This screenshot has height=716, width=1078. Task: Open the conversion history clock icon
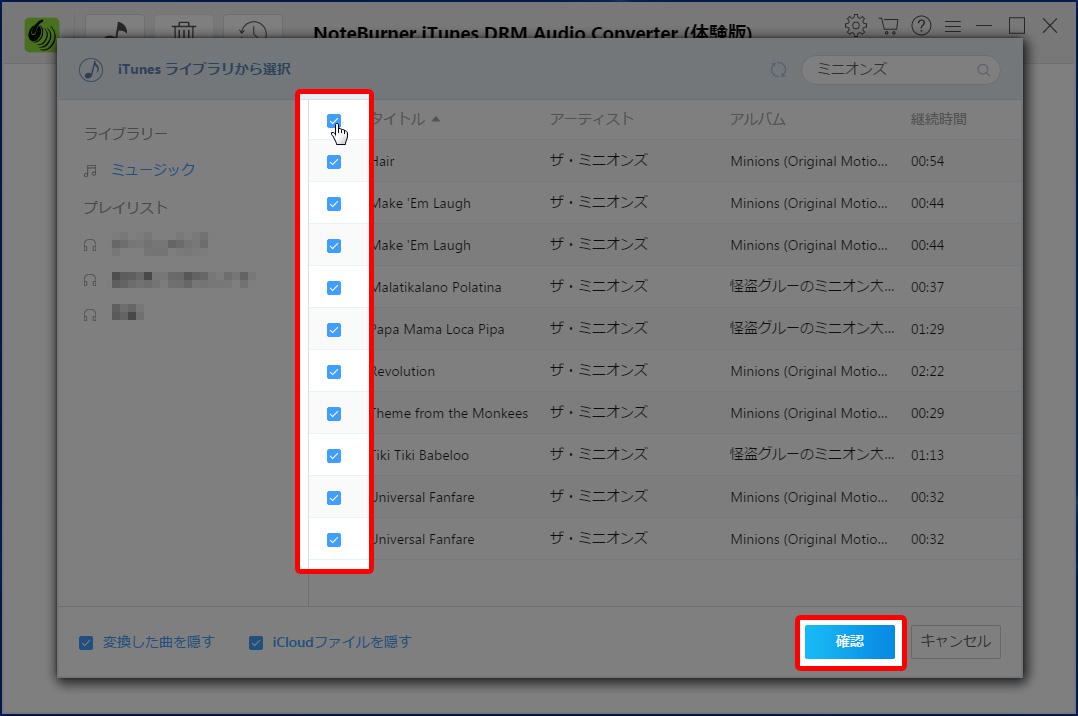(252, 32)
